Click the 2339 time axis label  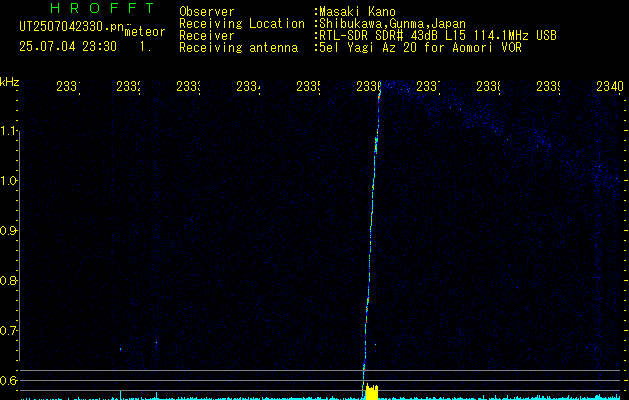[x=548, y=86]
